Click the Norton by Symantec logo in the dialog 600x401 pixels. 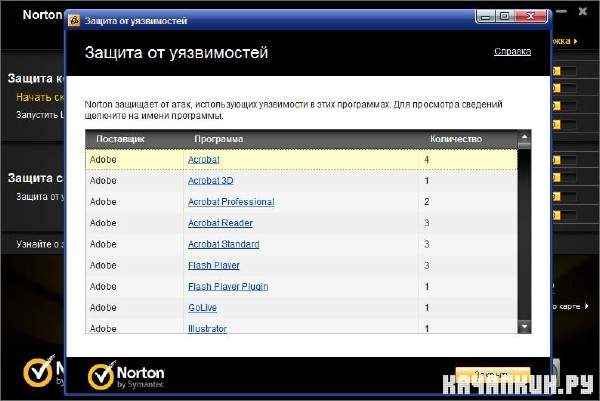[x=126, y=375]
